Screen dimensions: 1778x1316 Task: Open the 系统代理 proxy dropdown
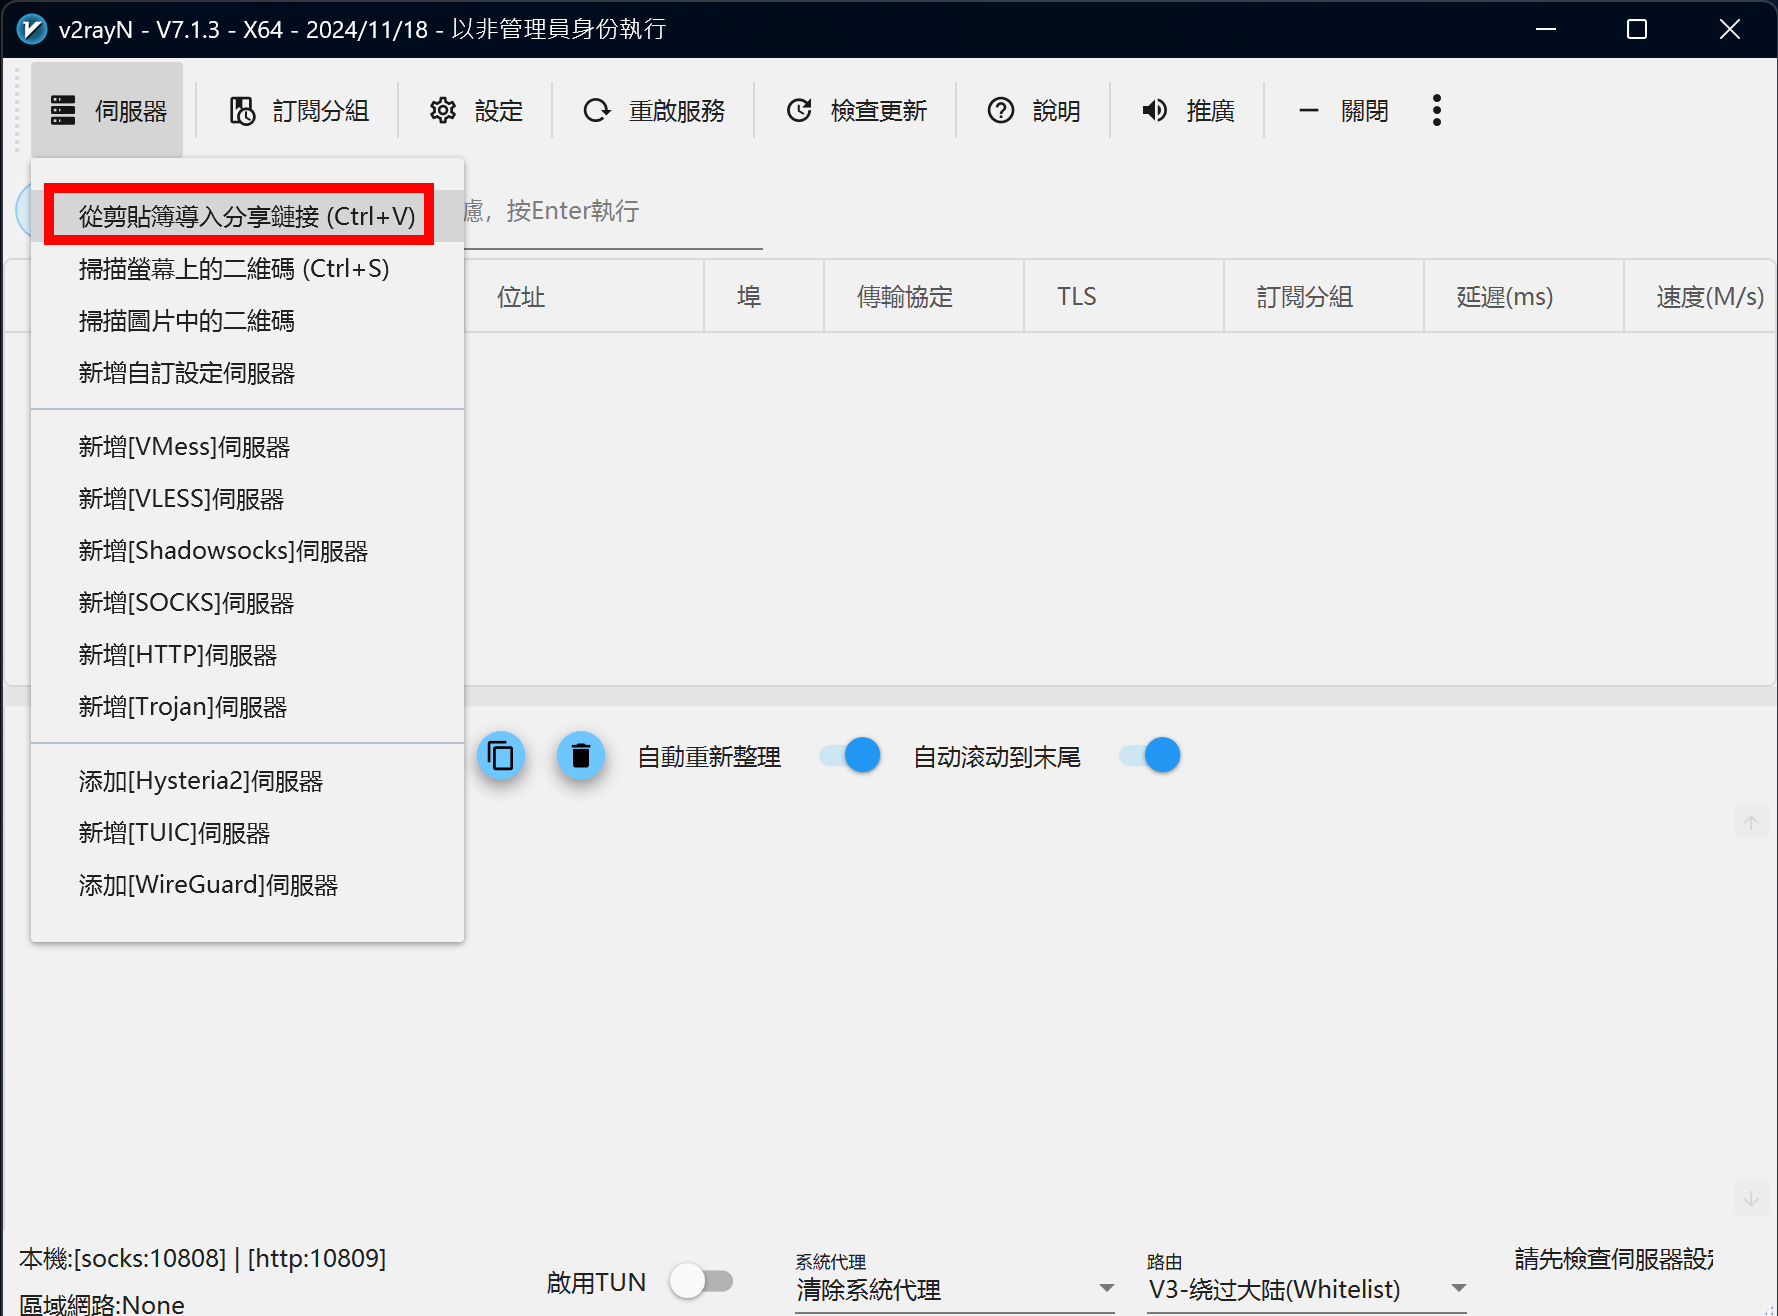pyautogui.click(x=1105, y=1287)
